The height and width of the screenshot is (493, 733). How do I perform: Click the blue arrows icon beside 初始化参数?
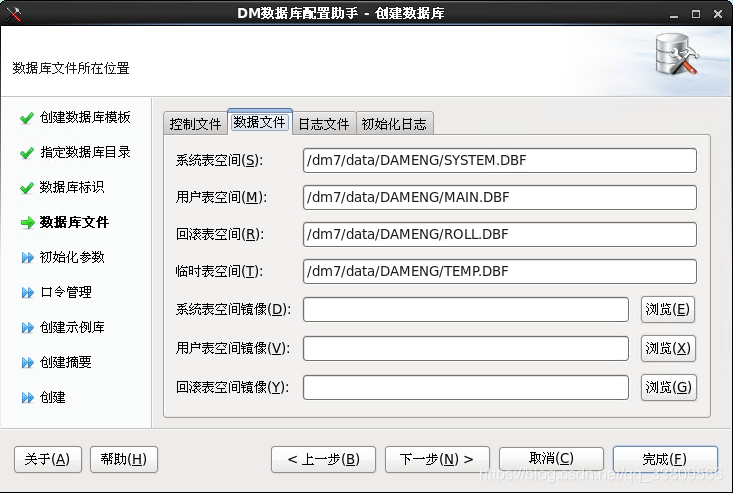28,257
